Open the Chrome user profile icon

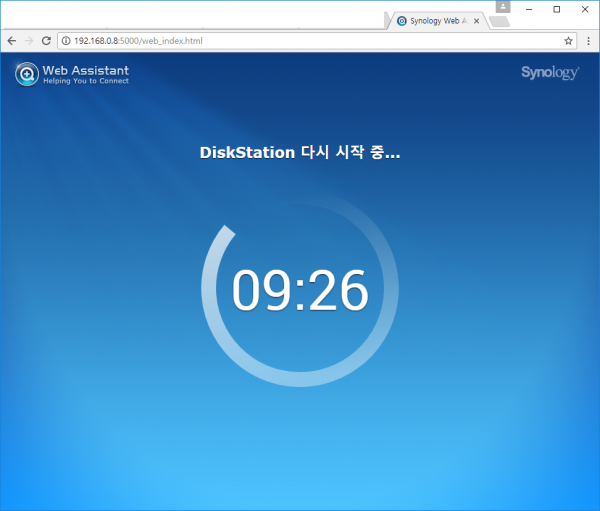click(502, 7)
